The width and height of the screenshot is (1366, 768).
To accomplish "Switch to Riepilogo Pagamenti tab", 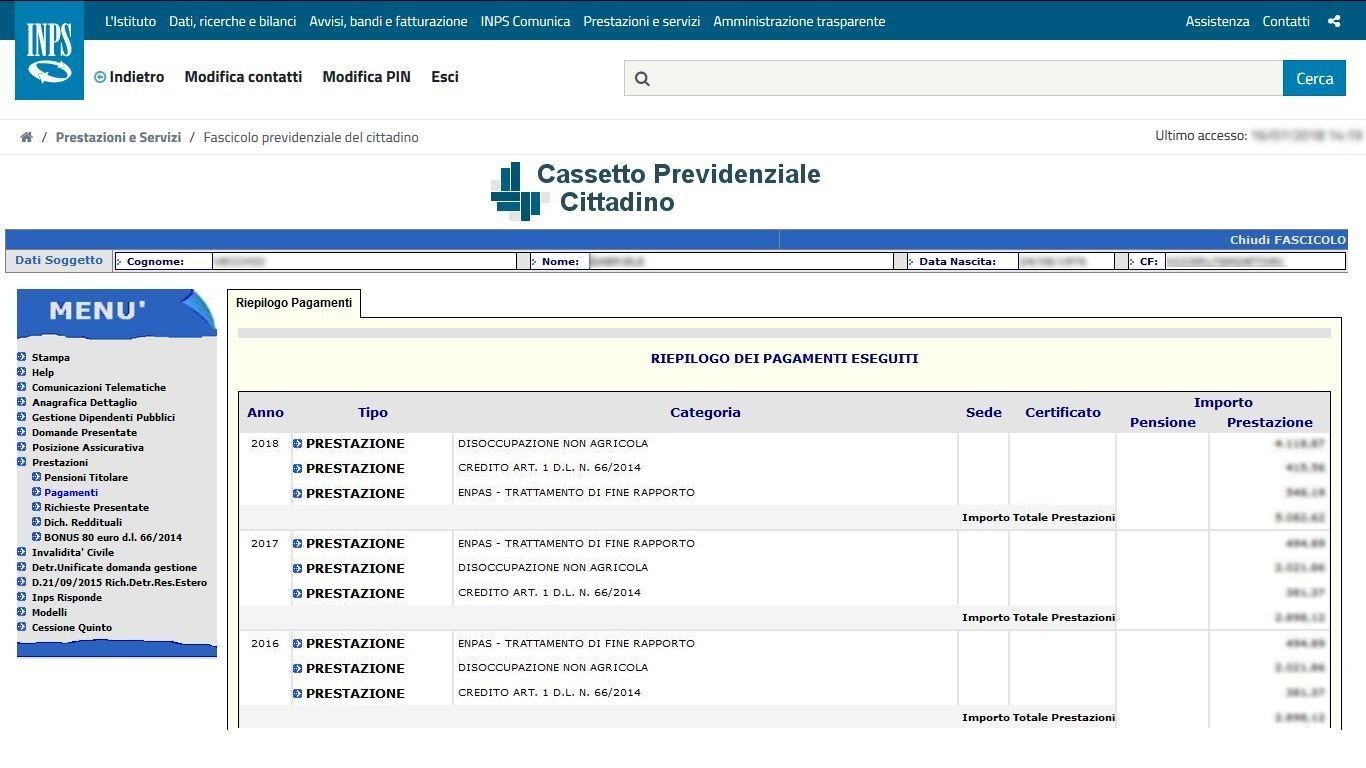I will pyautogui.click(x=293, y=303).
